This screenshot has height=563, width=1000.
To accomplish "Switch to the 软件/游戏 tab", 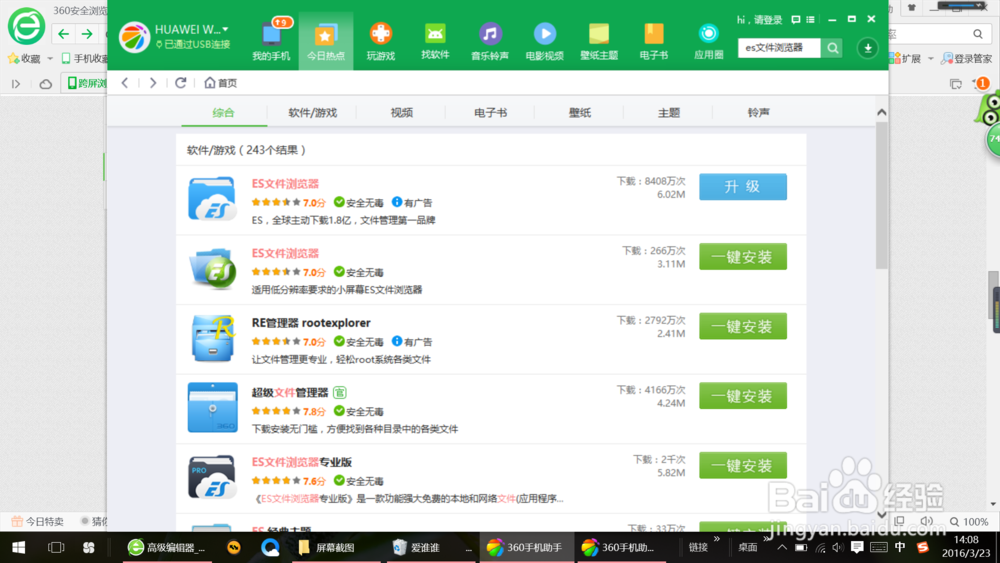I will pos(312,113).
